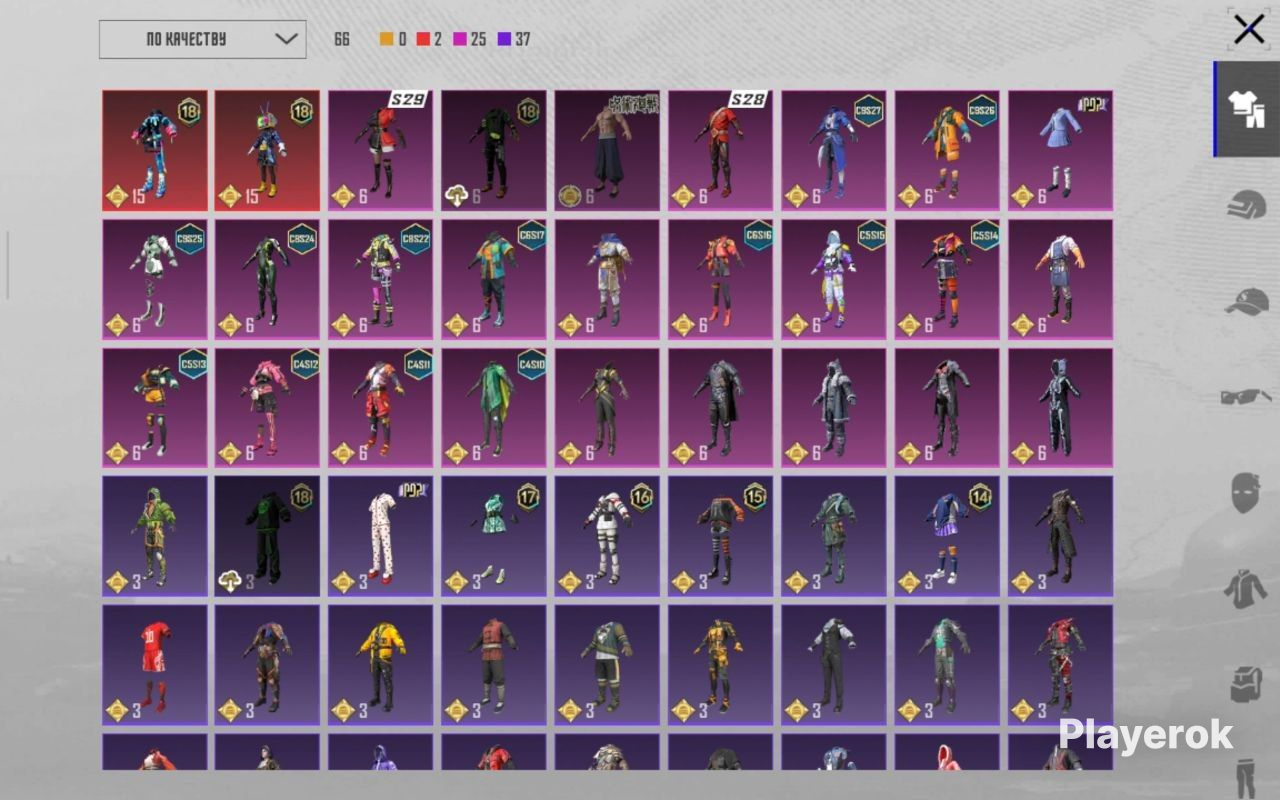Select the outfit tagged S29

[x=381, y=150]
